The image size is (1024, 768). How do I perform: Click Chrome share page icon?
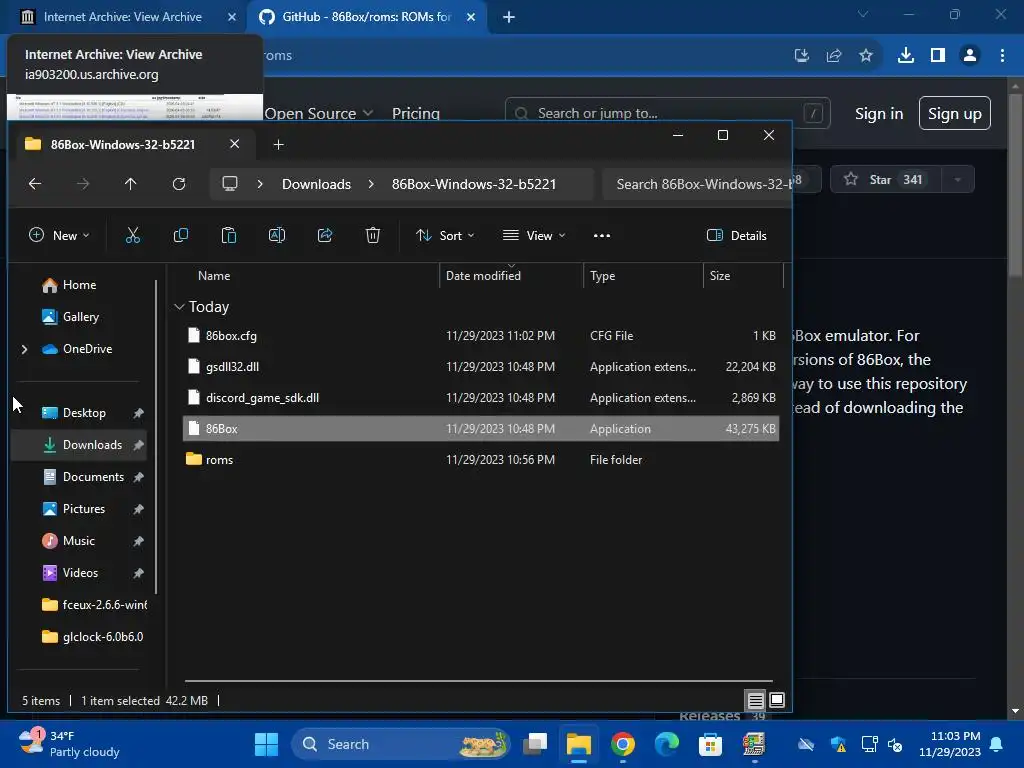click(x=834, y=56)
